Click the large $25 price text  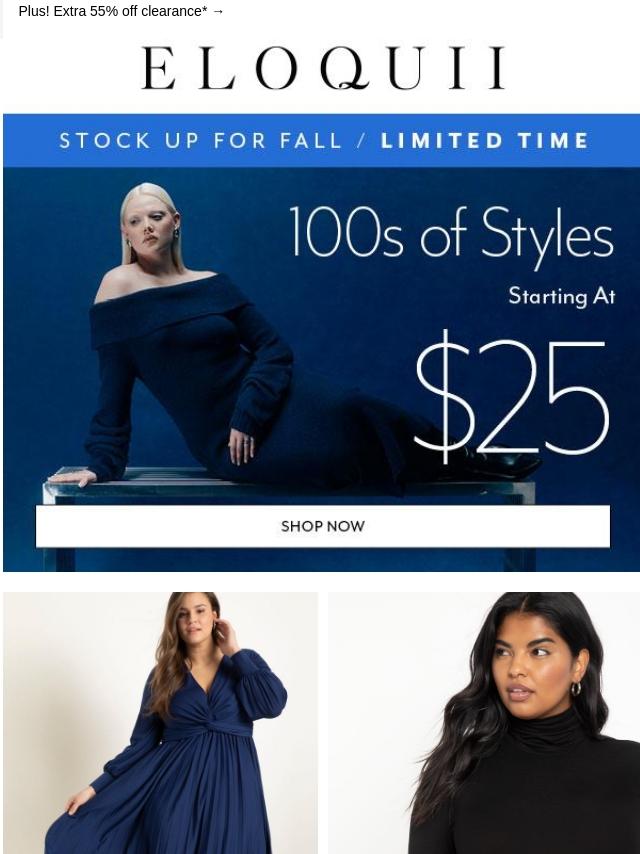(511, 396)
